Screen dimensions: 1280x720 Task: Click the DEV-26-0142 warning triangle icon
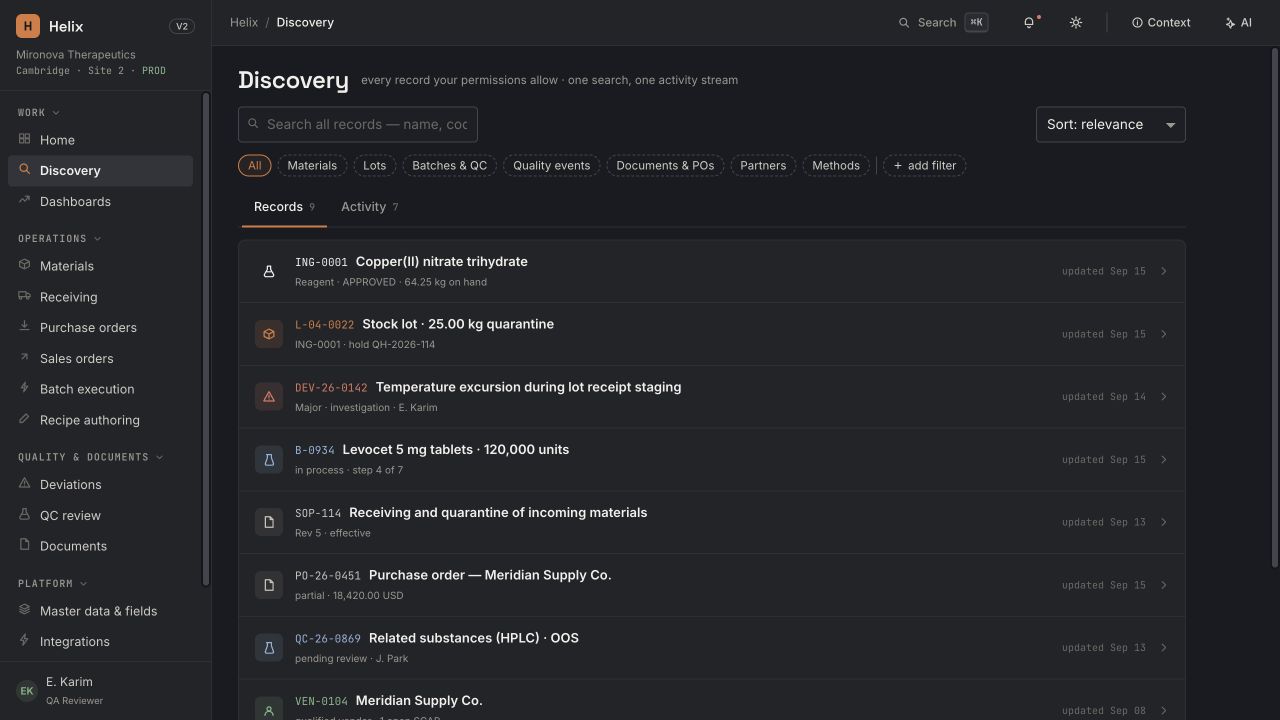click(269, 397)
